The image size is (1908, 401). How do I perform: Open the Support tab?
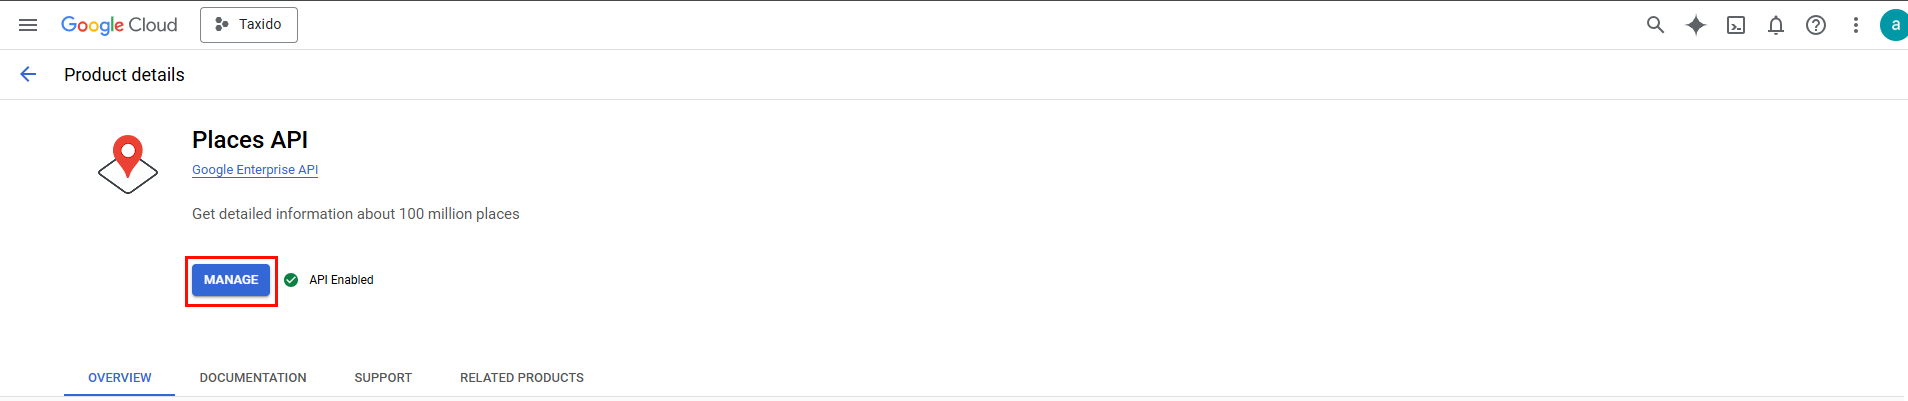pyautogui.click(x=383, y=378)
